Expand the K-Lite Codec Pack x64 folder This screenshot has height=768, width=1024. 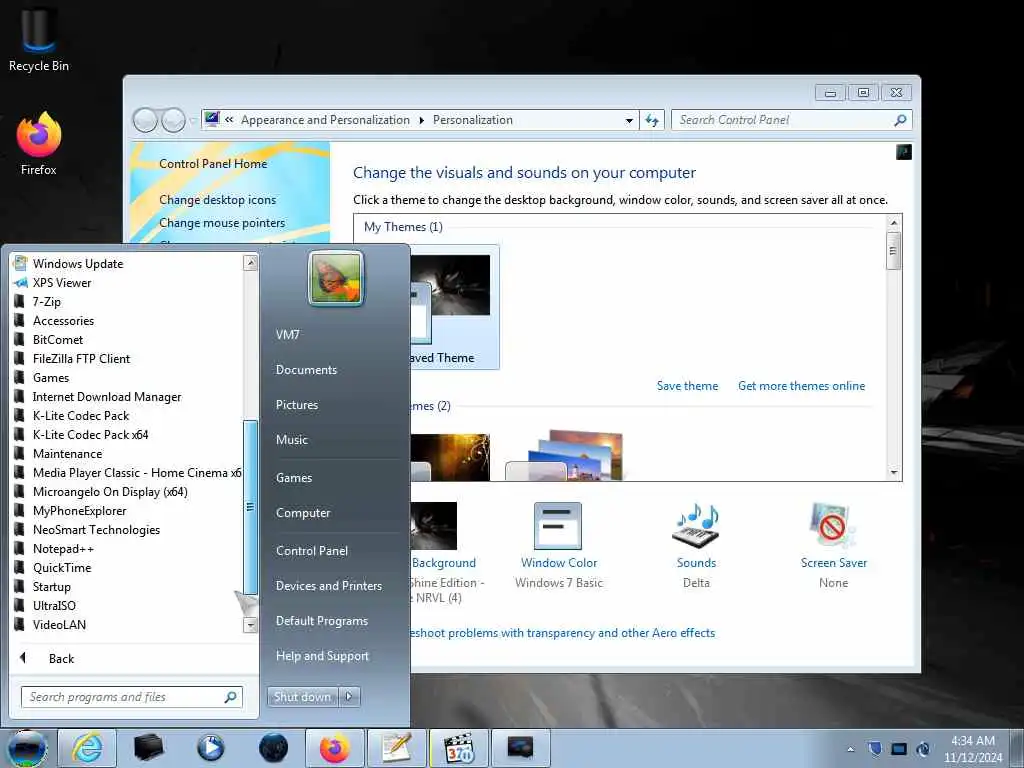point(91,434)
